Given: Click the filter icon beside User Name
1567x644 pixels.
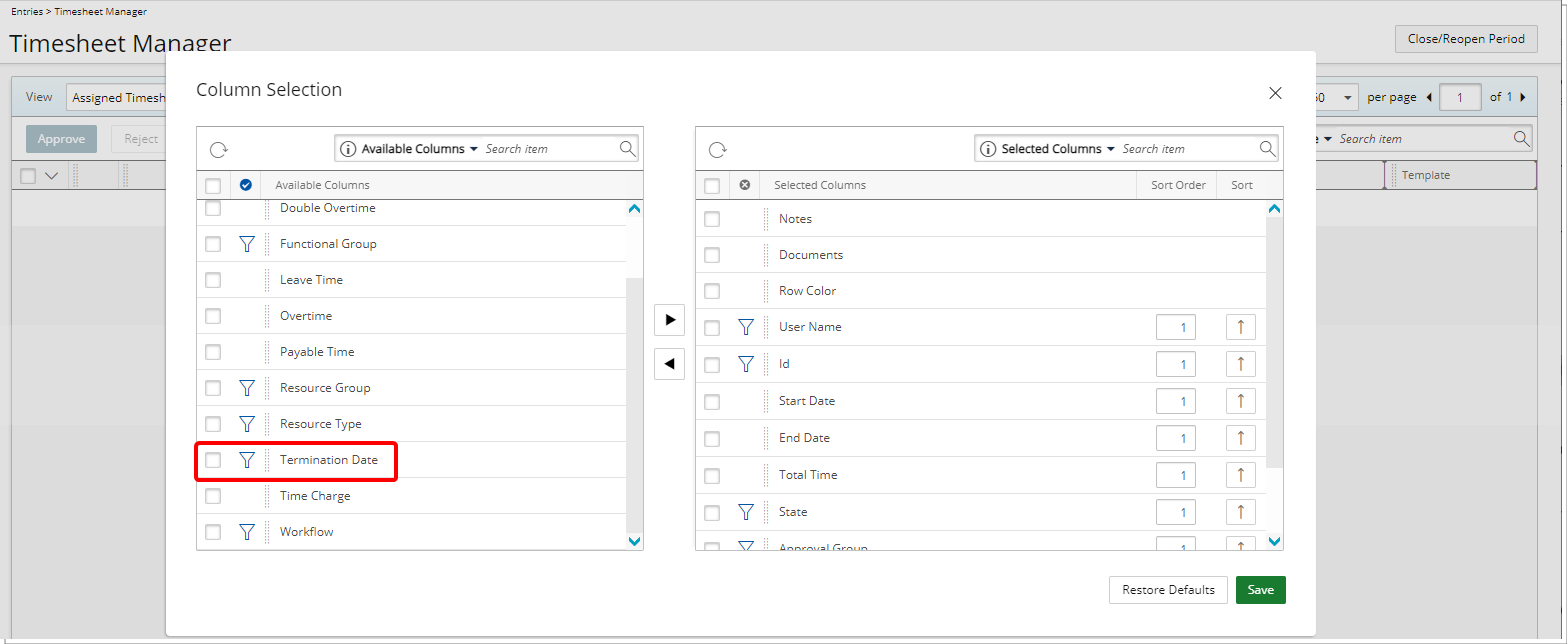Looking at the screenshot, I should click(x=745, y=327).
